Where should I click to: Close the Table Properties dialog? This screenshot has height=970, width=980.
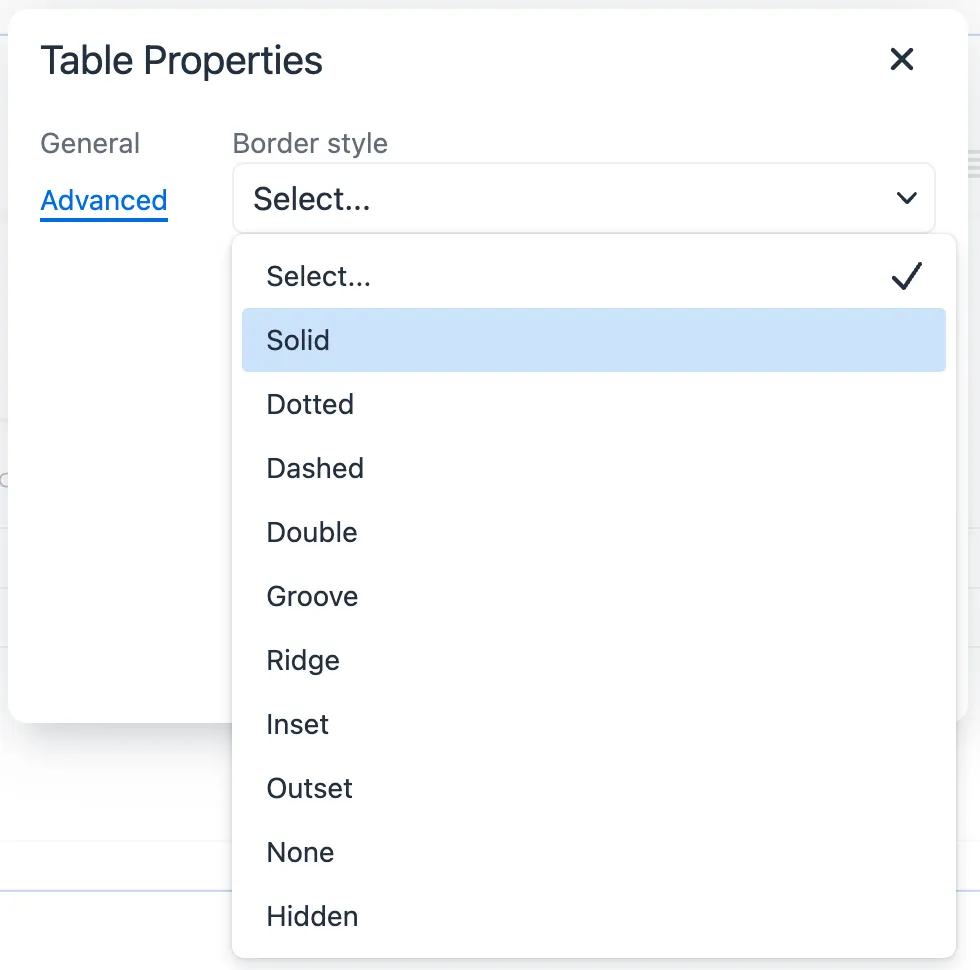[902, 60]
